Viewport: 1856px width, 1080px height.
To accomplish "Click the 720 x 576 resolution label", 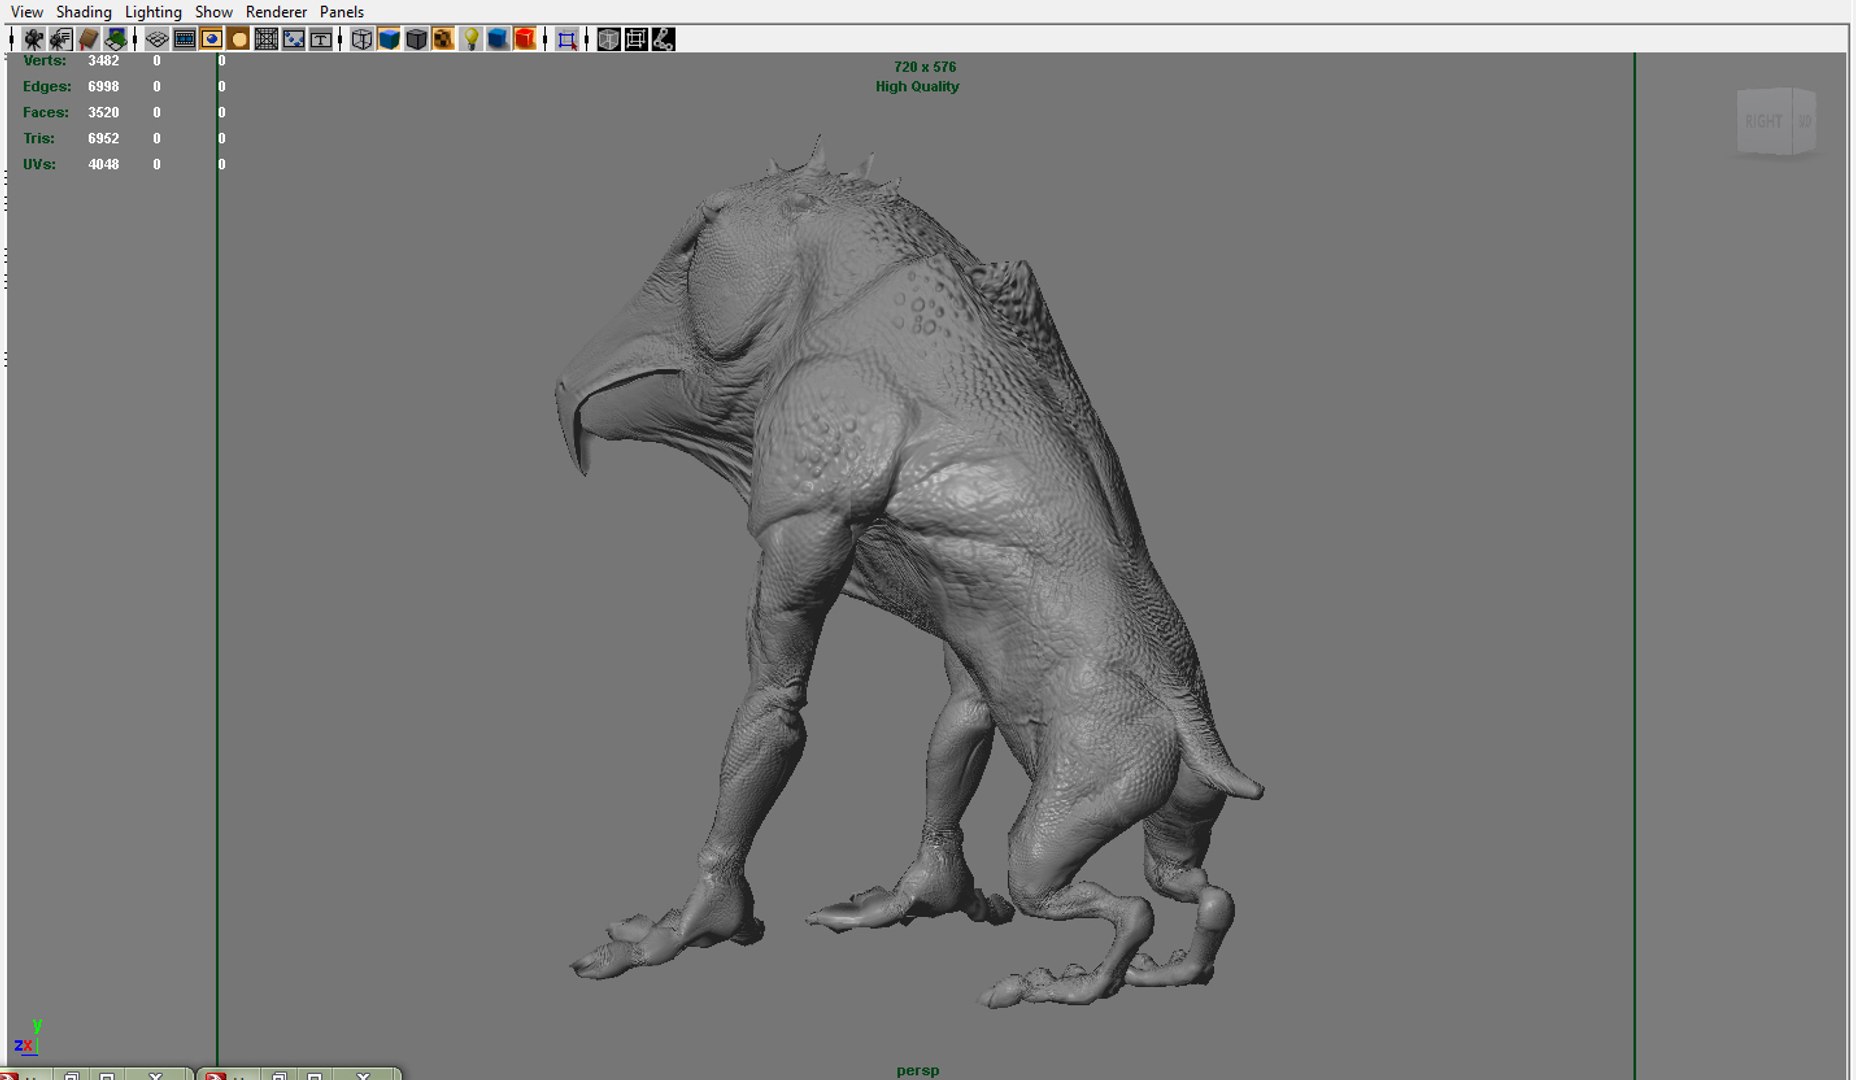I will coord(925,67).
